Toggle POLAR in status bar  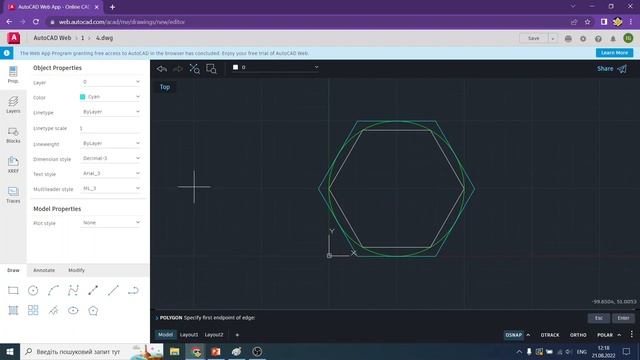click(605, 335)
